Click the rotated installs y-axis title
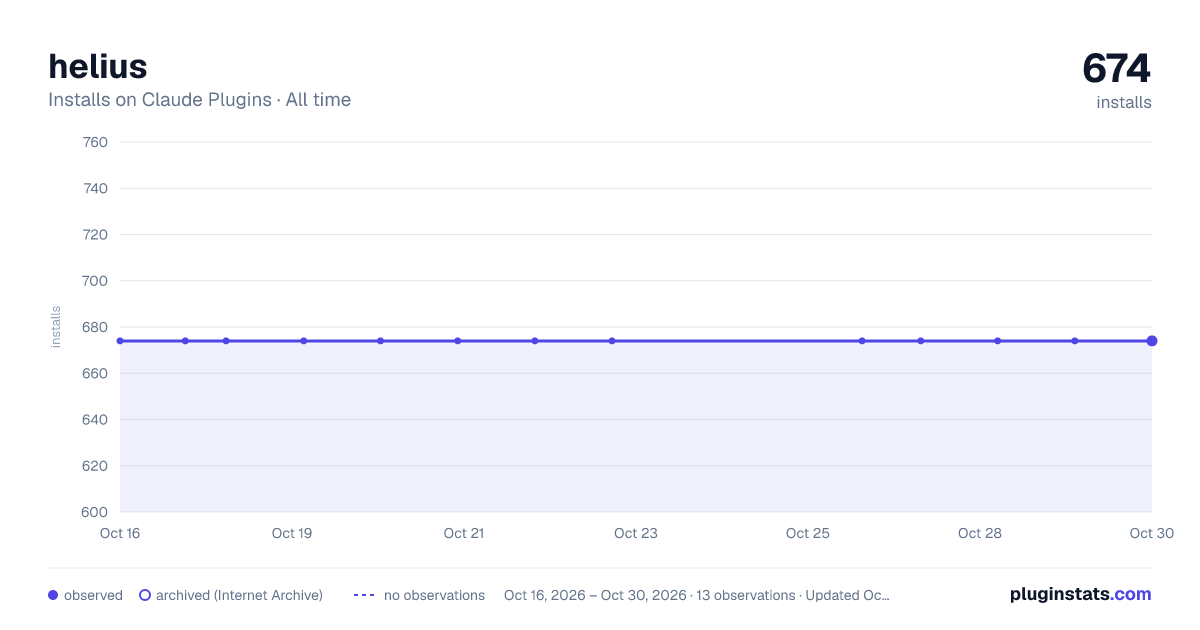This screenshot has width=1200, height=630. [56, 327]
